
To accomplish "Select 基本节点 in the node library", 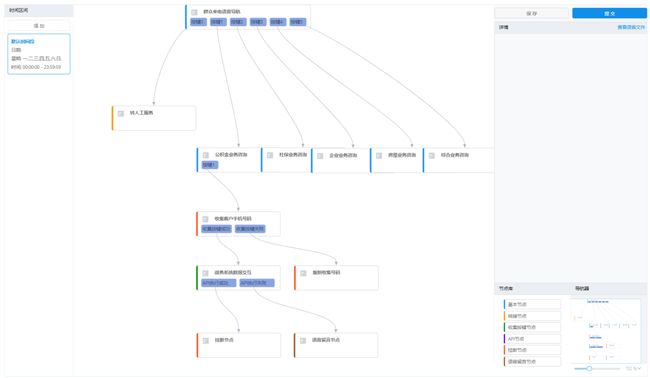I will pos(532,304).
